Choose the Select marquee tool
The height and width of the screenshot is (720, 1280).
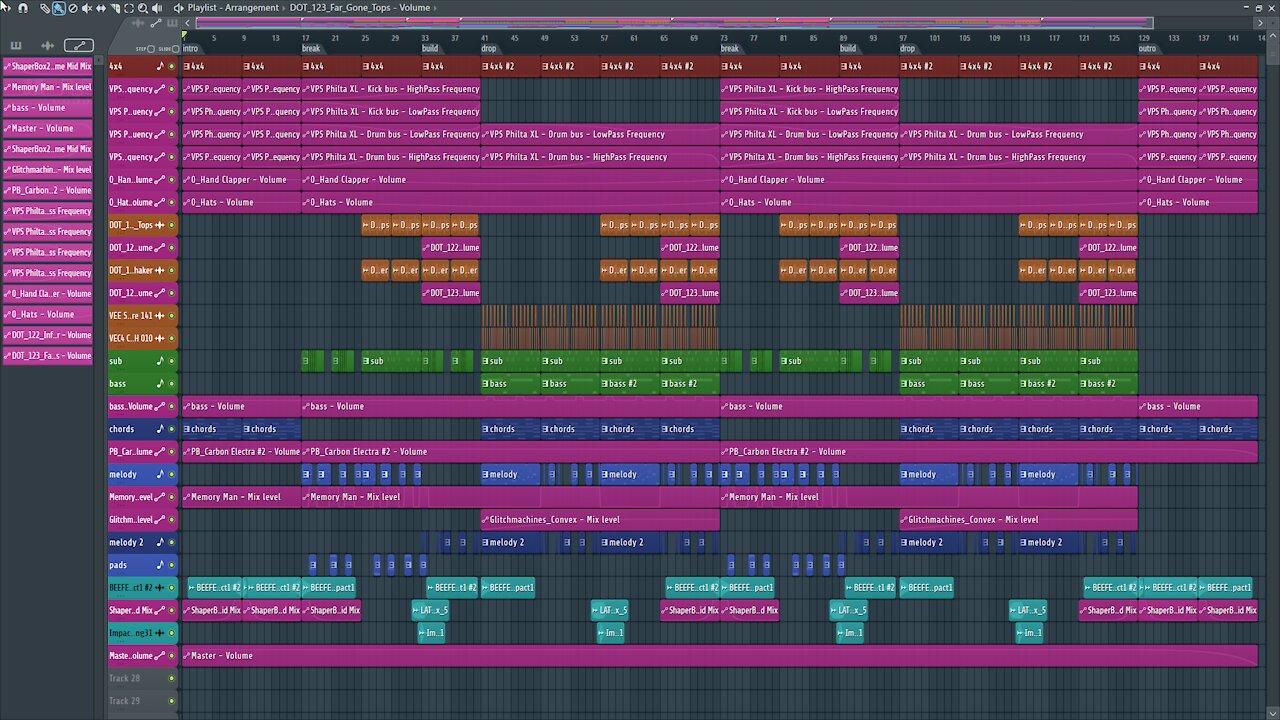[129, 8]
